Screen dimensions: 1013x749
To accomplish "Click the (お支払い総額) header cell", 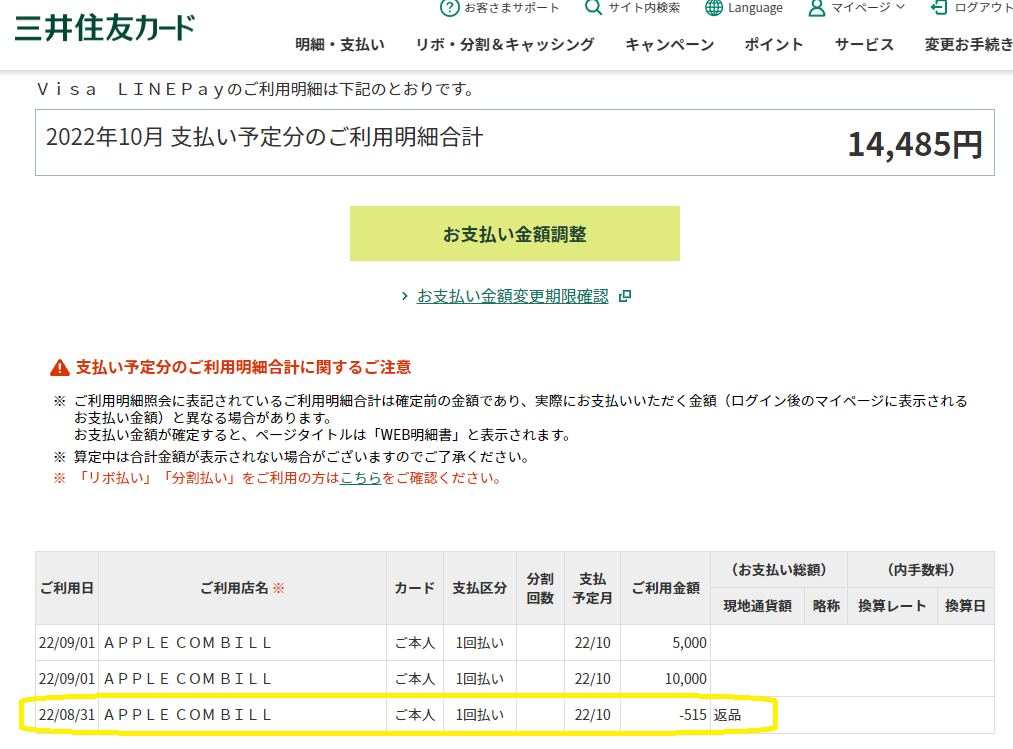I will 778,570.
